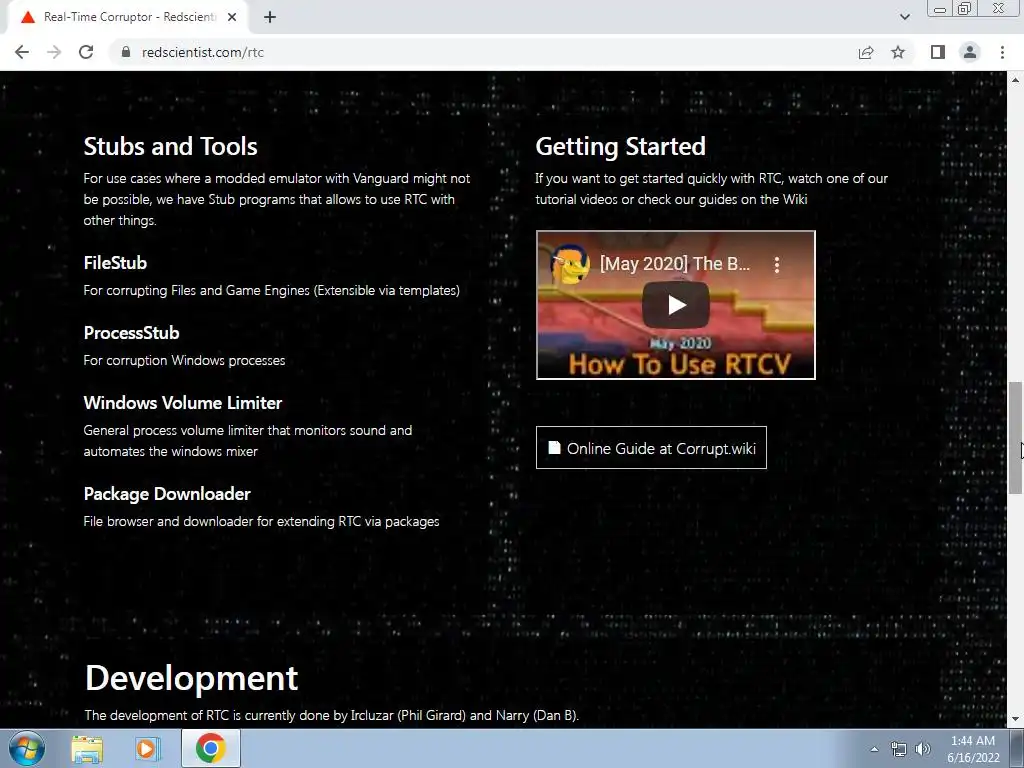Expand the tab search chevron

coord(904,17)
